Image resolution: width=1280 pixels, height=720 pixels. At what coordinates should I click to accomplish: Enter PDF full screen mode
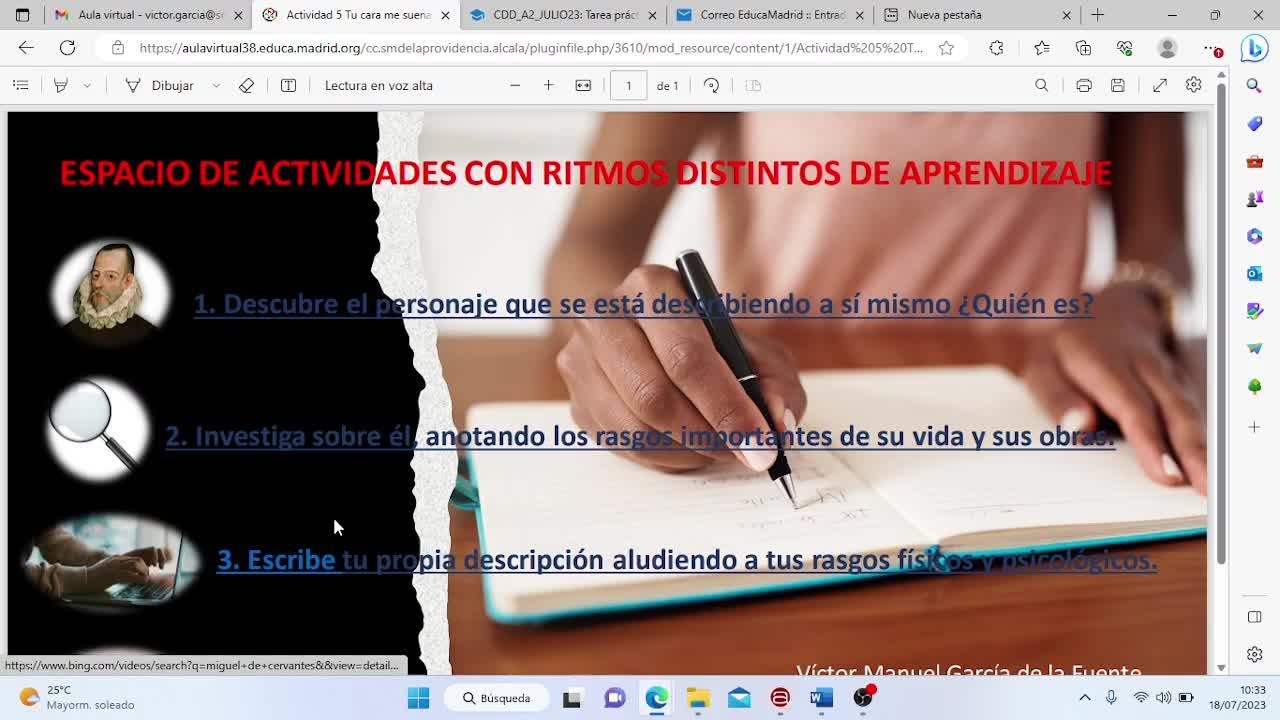1160,85
